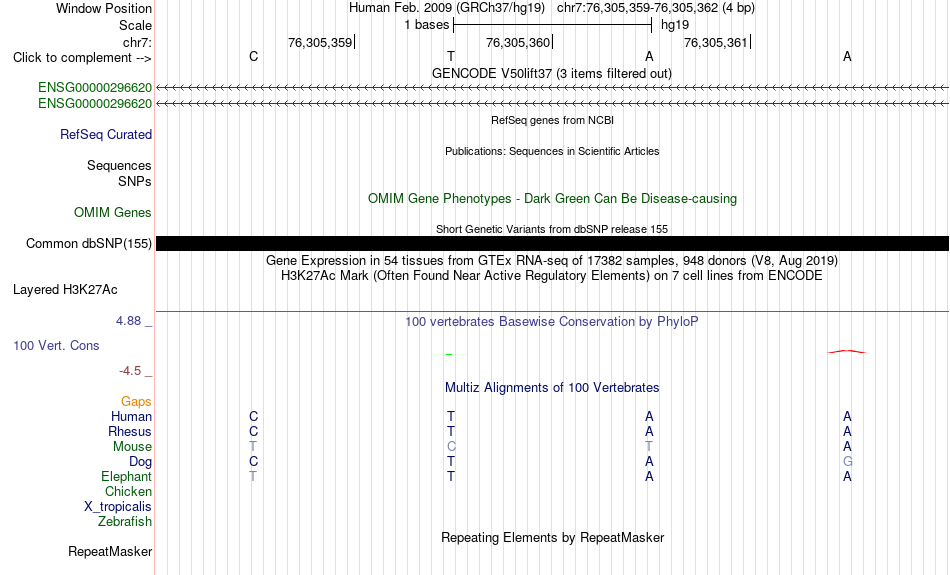Open the RefSeq Curated track label

coord(106,135)
